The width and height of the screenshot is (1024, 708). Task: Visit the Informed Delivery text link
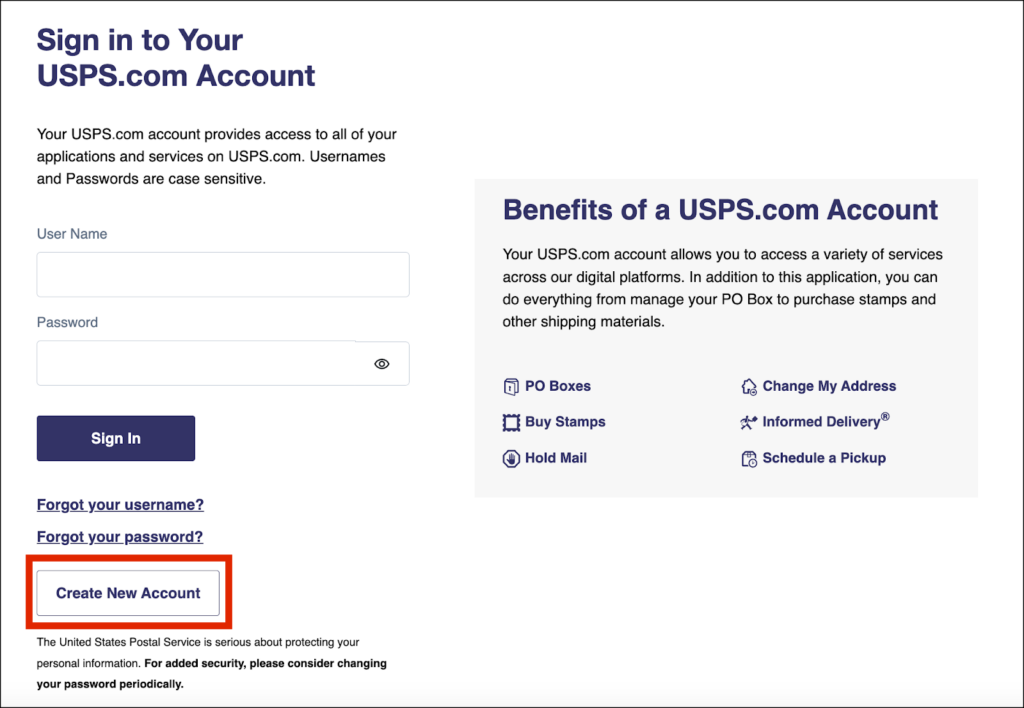822,422
